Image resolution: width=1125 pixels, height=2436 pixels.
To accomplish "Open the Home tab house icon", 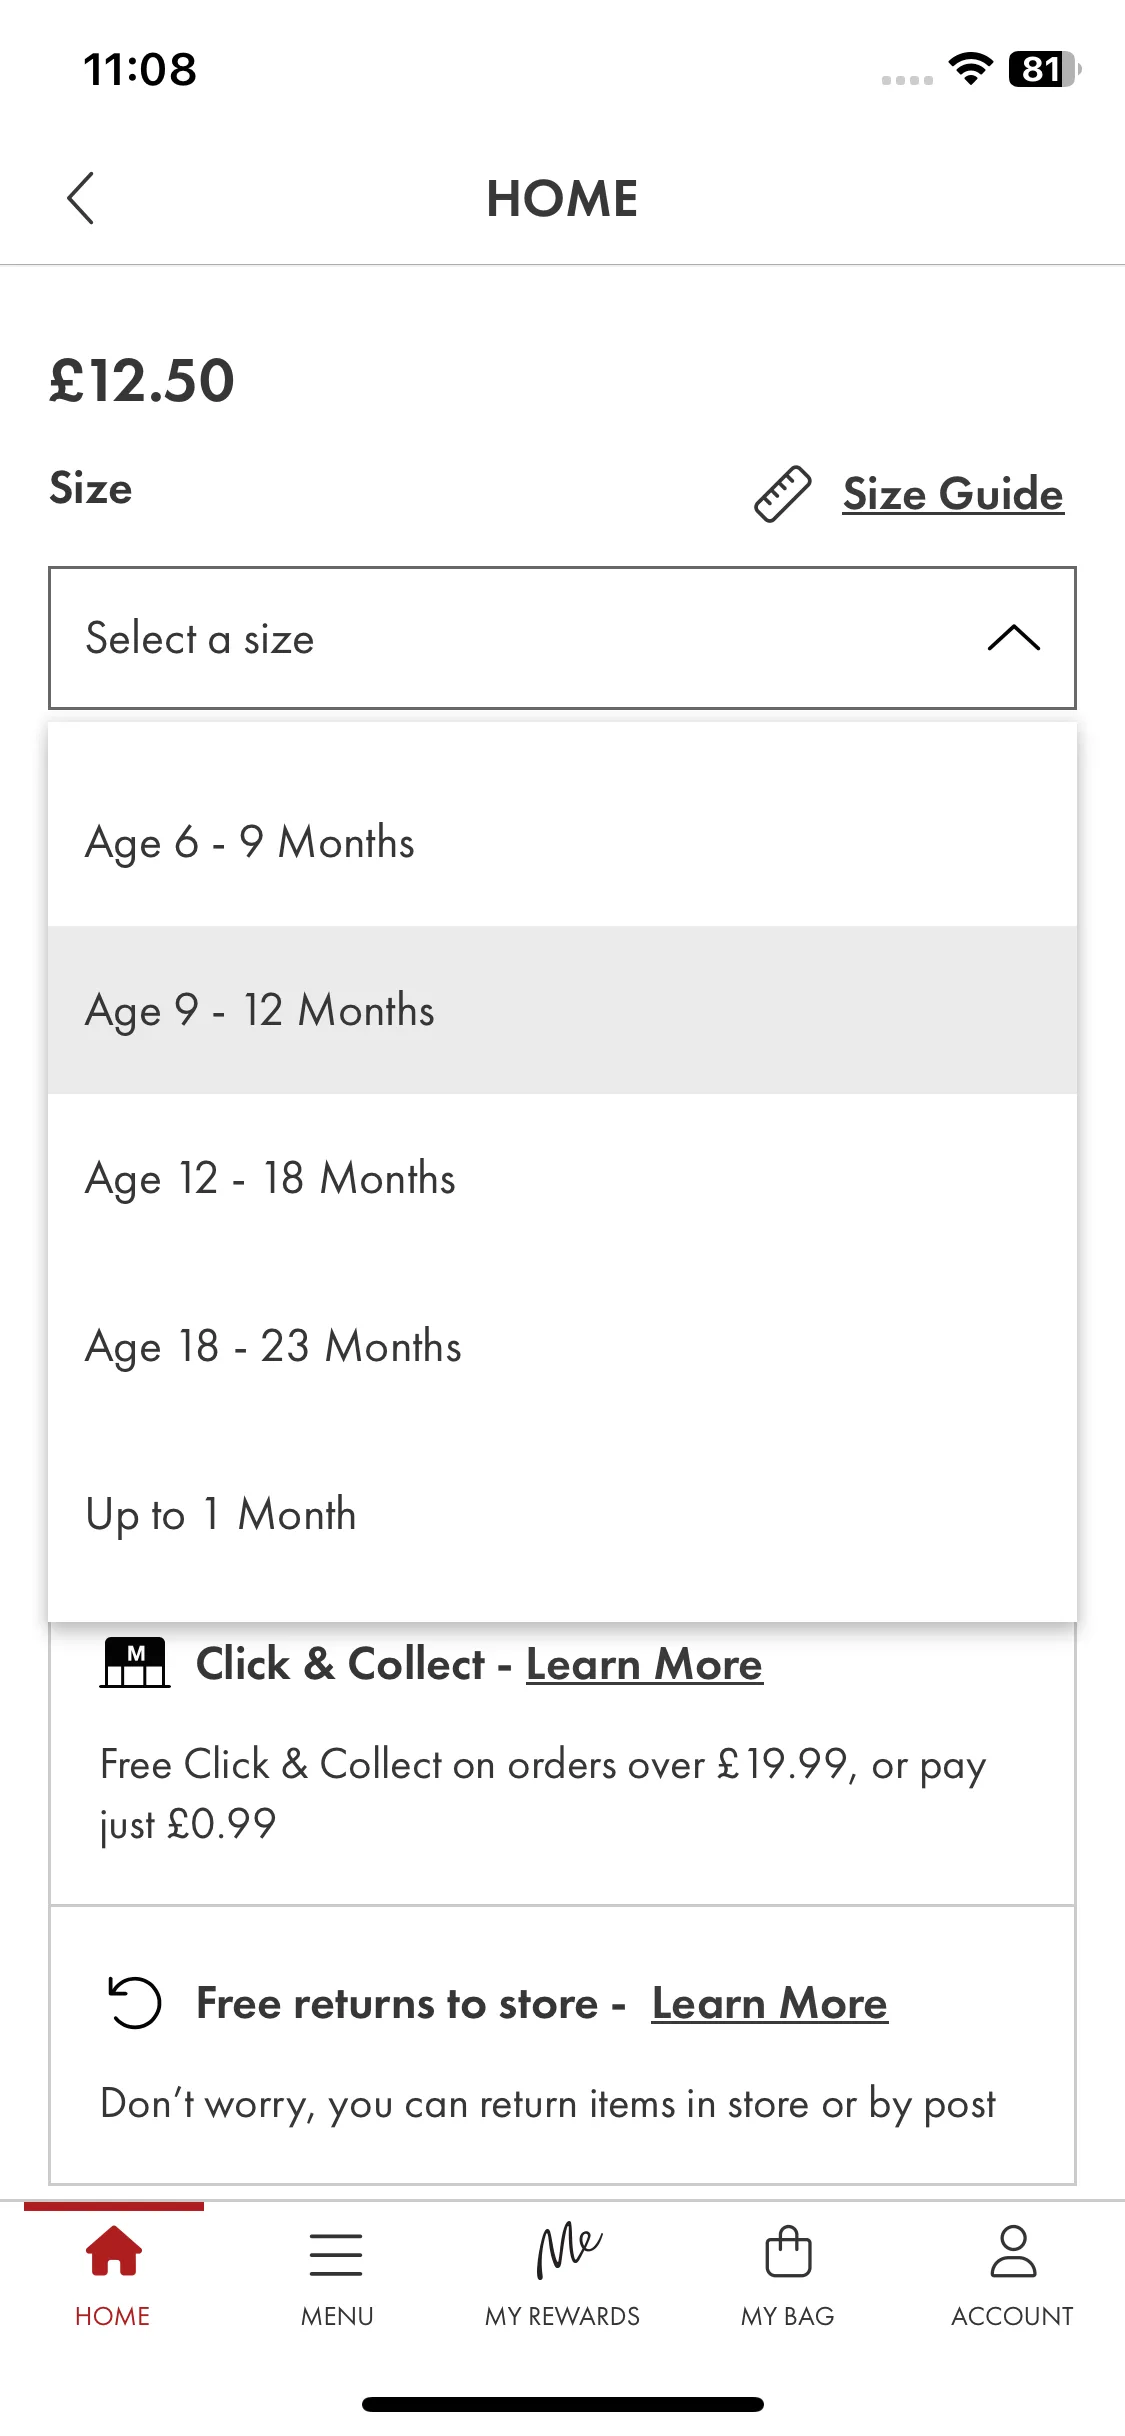I will point(113,2251).
